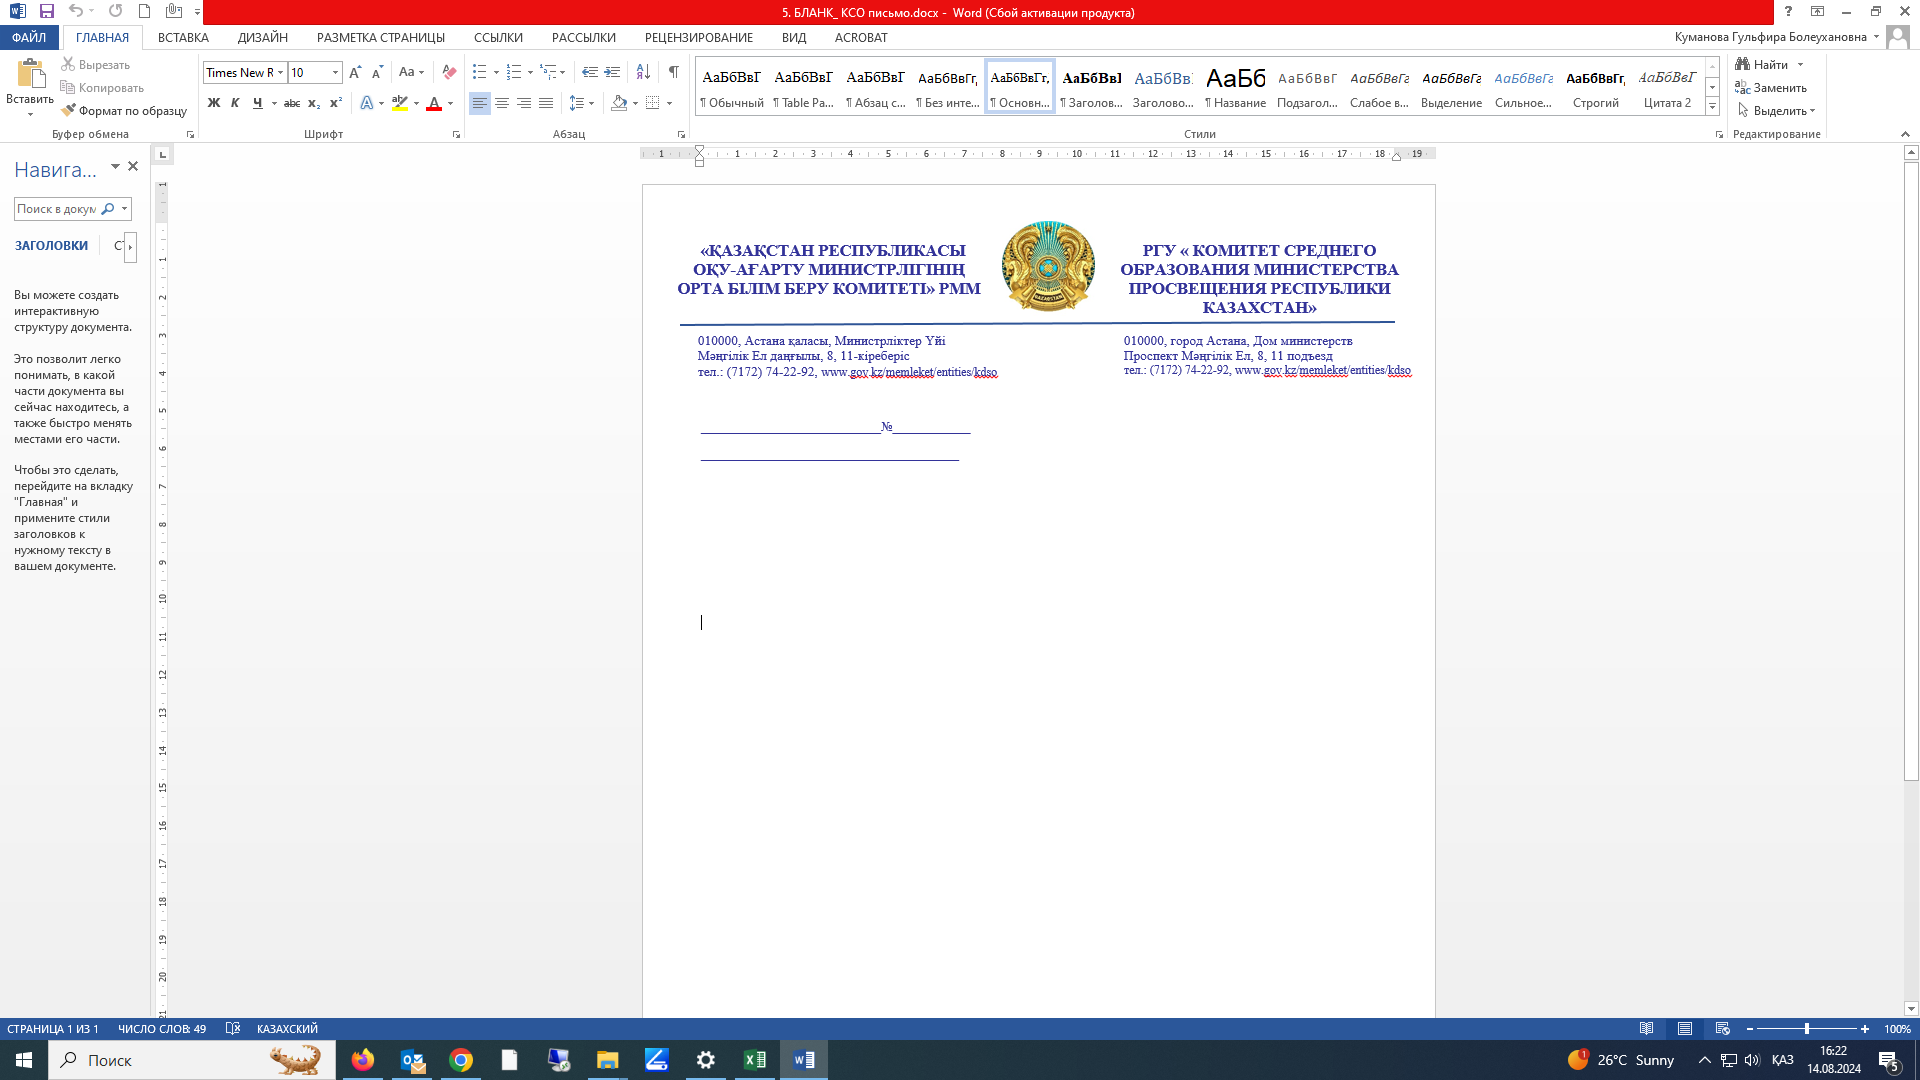
Task: Click the Increase indent icon
Action: click(612, 72)
